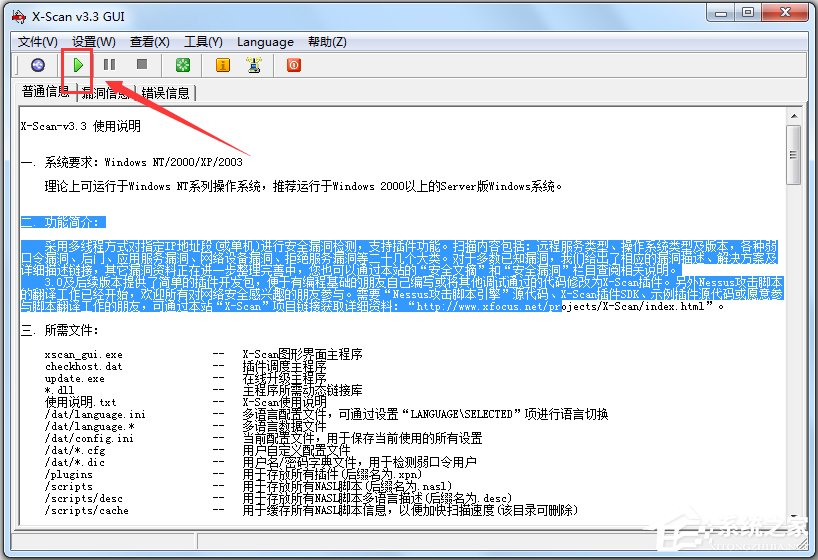Switch to the 错误信息 tab
Screen dimensions: 818x560
click(166, 93)
